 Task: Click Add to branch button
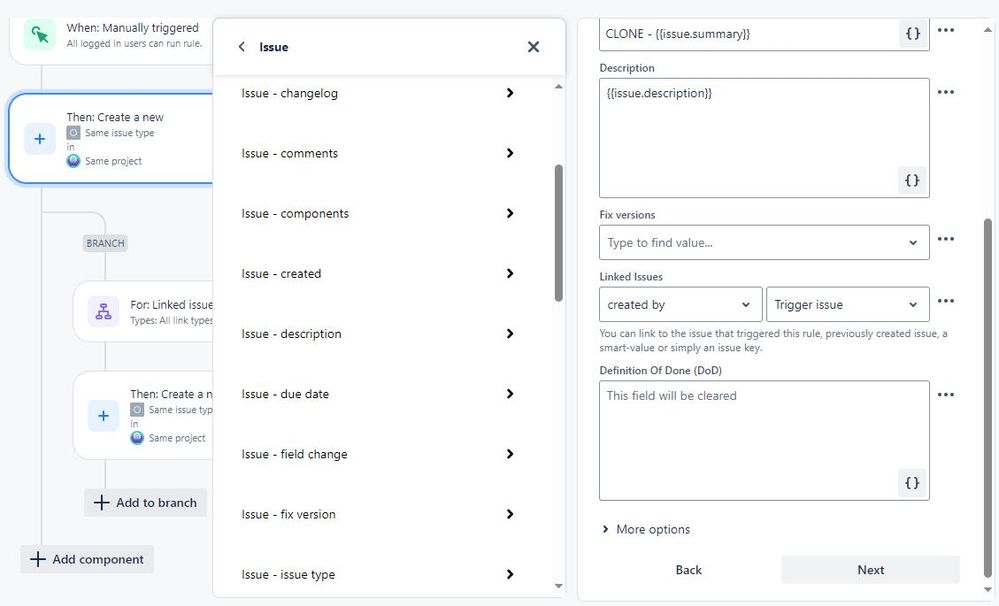click(x=145, y=503)
